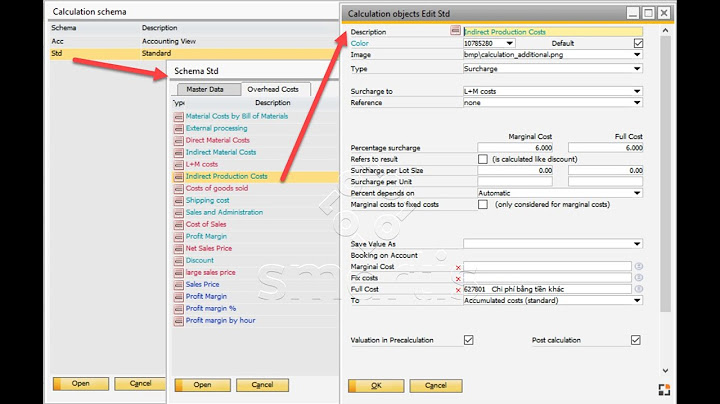
Task: Click the row icon for External processing
Action: pos(179,129)
